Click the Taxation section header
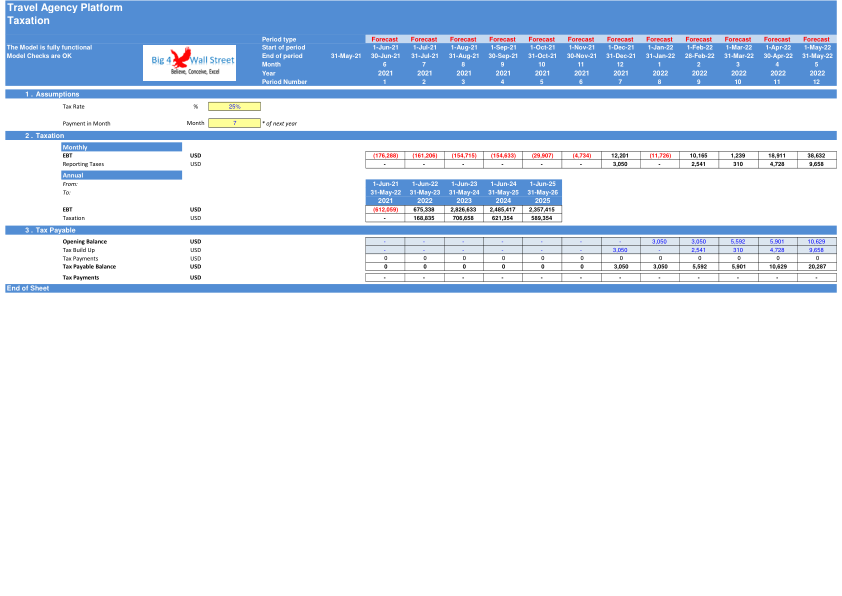This screenshot has height=596, width=842. tap(421, 135)
